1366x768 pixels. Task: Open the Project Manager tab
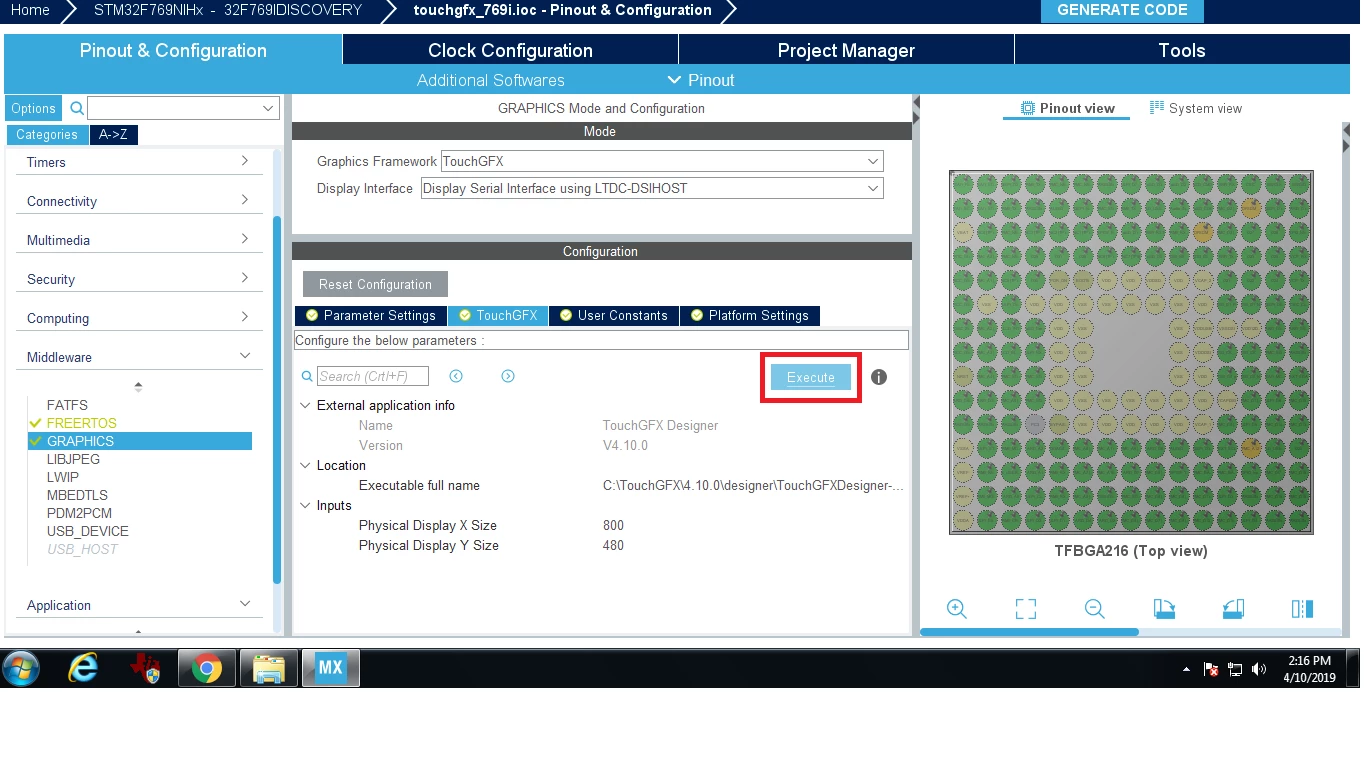(x=846, y=50)
